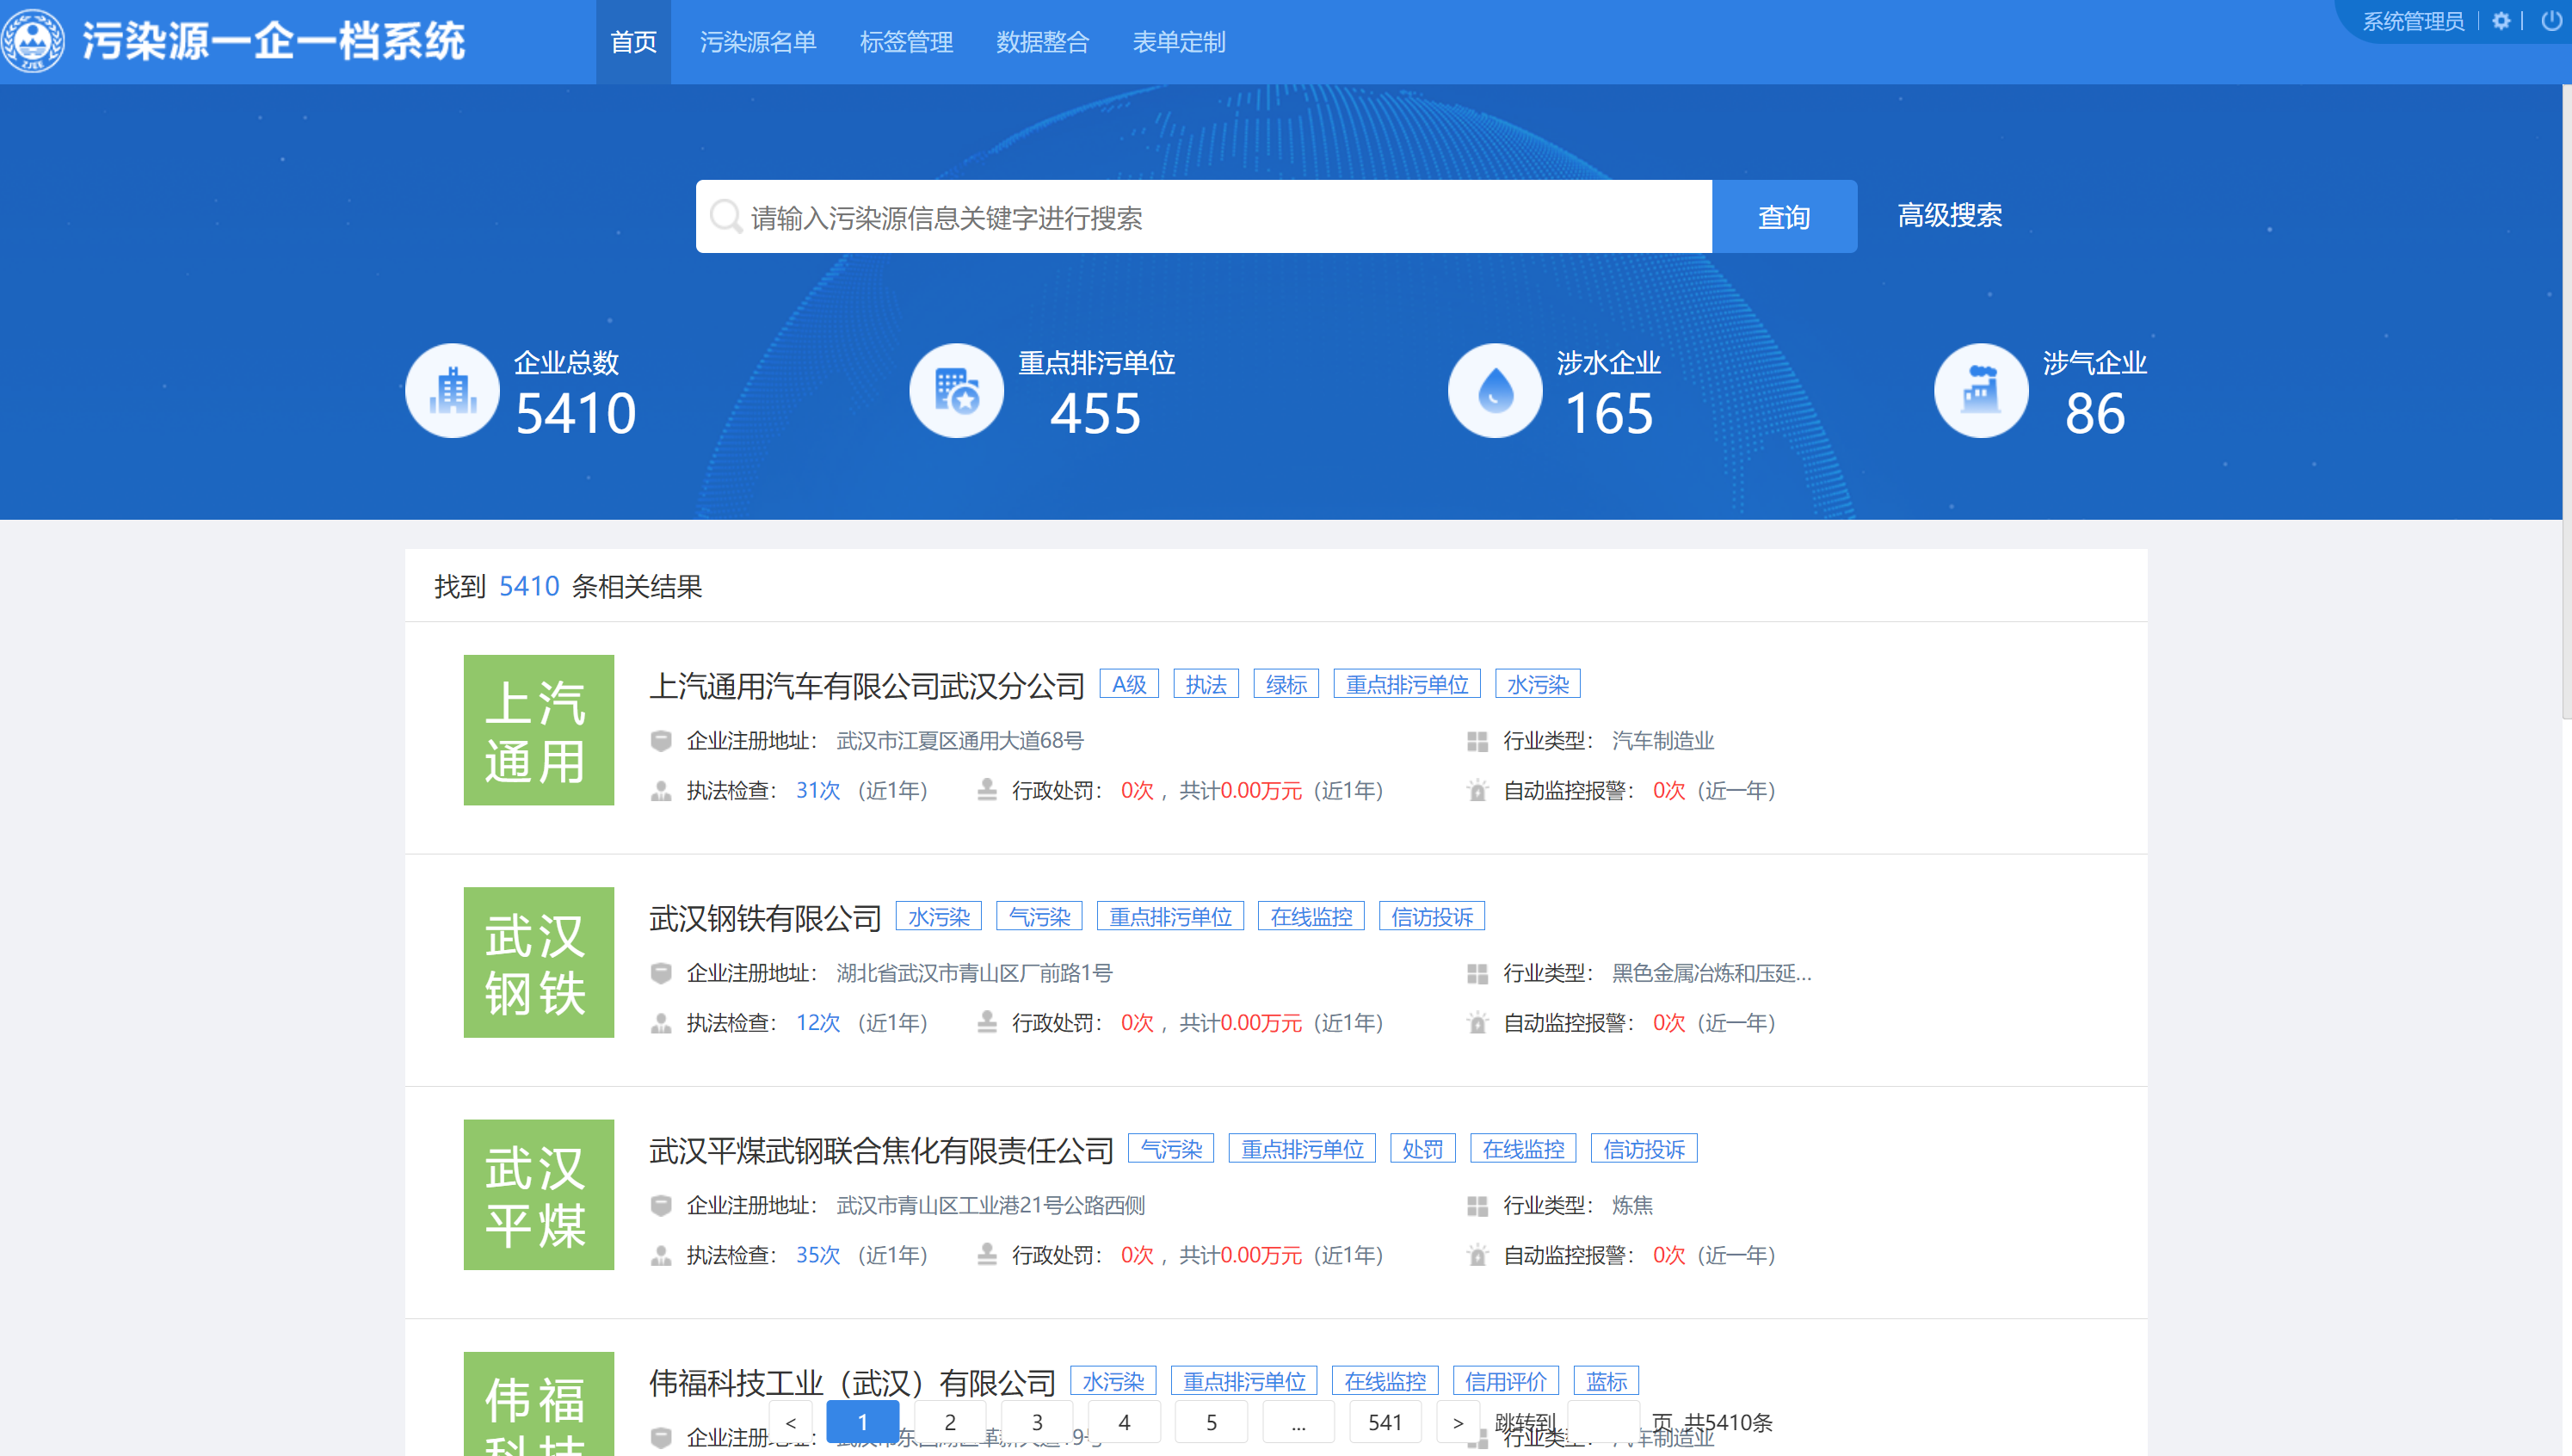Jump to page 3
This screenshot has height=1456, width=2572.
[1037, 1422]
